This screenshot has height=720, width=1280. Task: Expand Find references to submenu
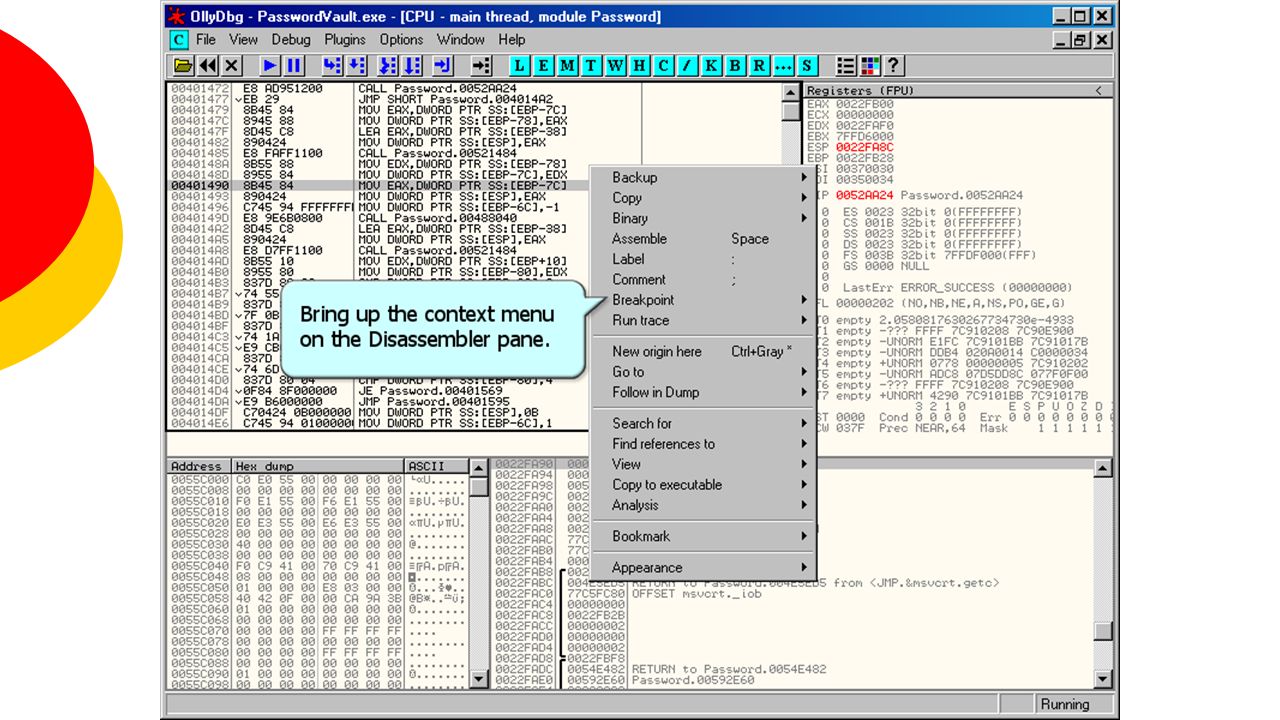coord(704,444)
